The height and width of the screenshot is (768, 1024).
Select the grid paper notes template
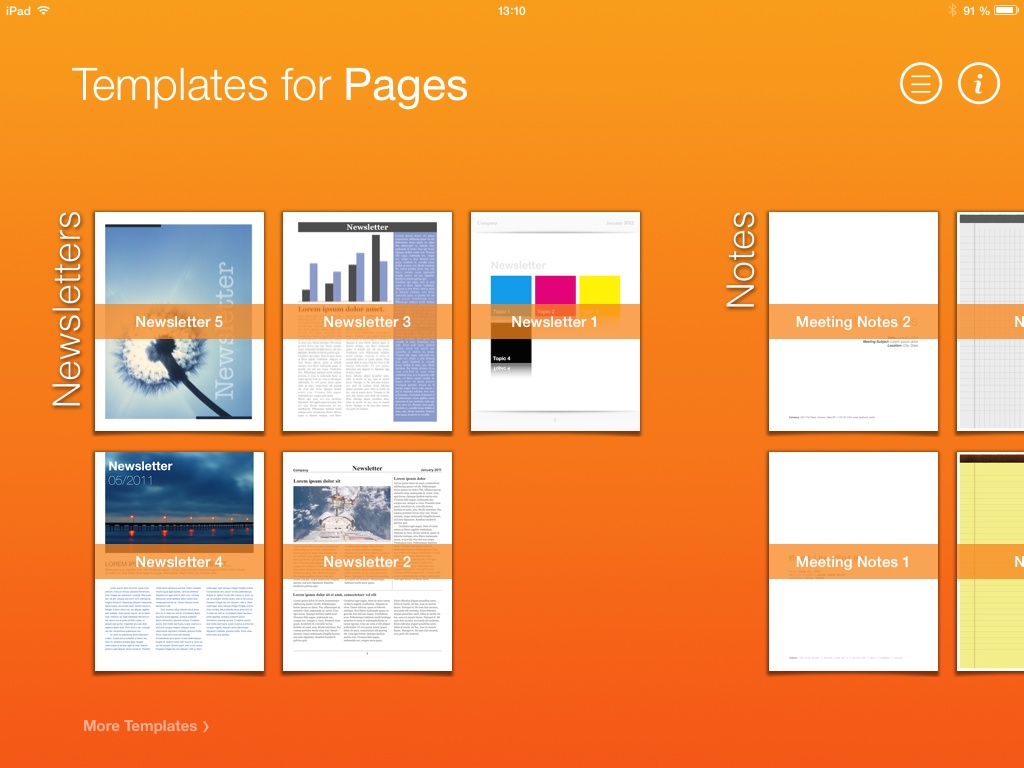[x=991, y=322]
